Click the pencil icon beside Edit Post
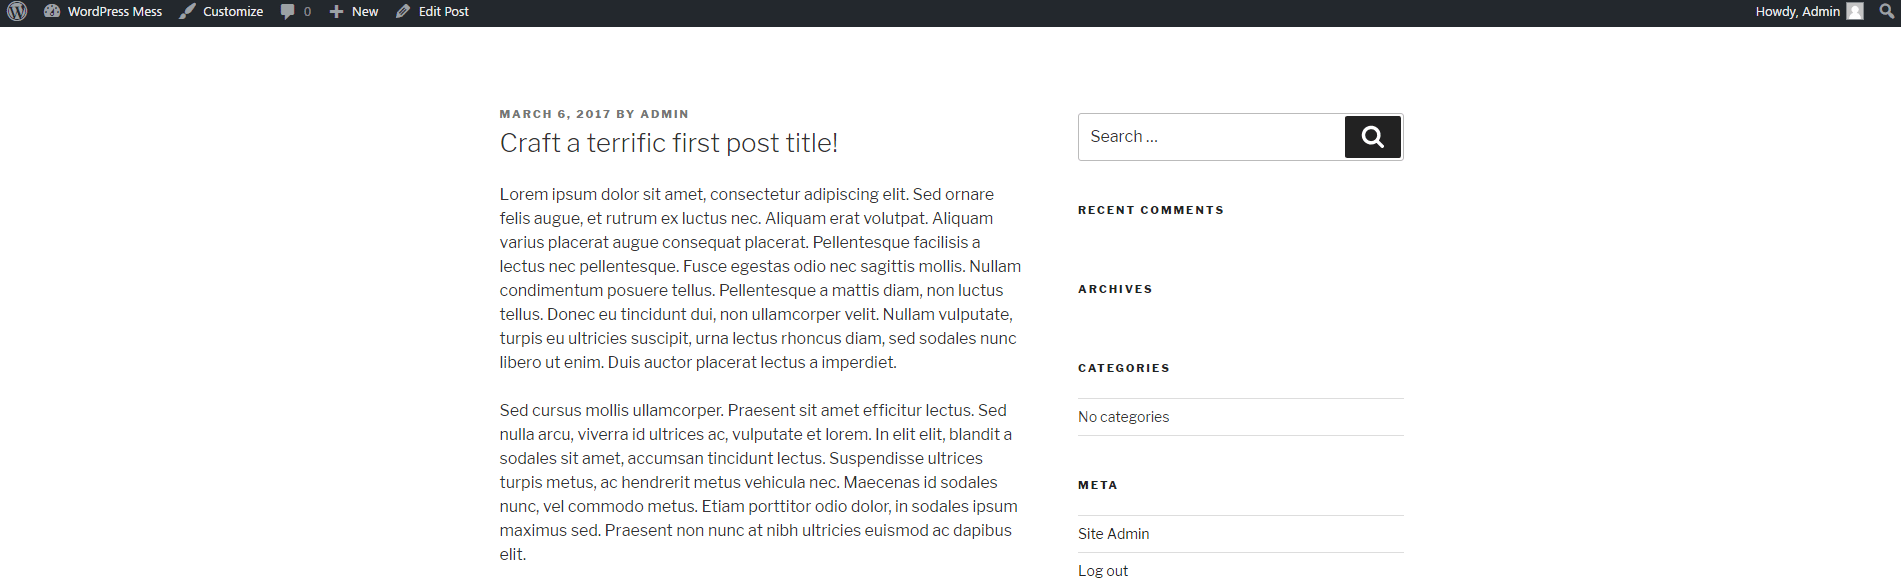This screenshot has height=584, width=1901. click(x=403, y=12)
